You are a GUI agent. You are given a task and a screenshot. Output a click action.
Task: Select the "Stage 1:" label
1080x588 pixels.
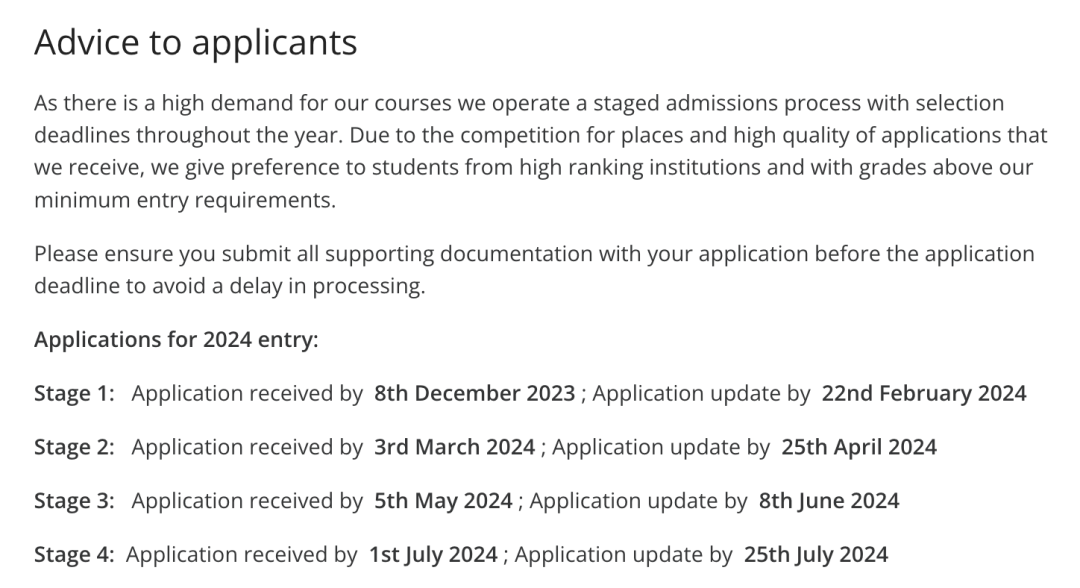point(75,393)
